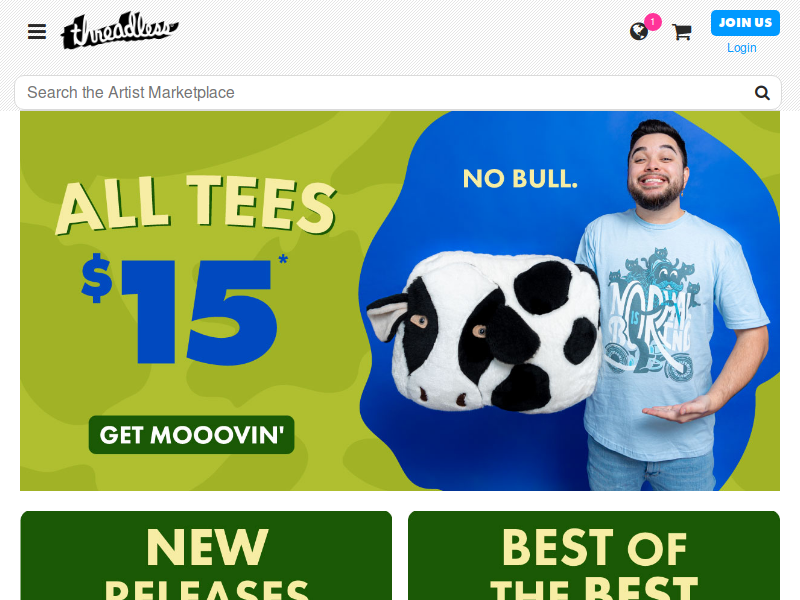Click the Login link
This screenshot has height=600, width=800.
[741, 48]
